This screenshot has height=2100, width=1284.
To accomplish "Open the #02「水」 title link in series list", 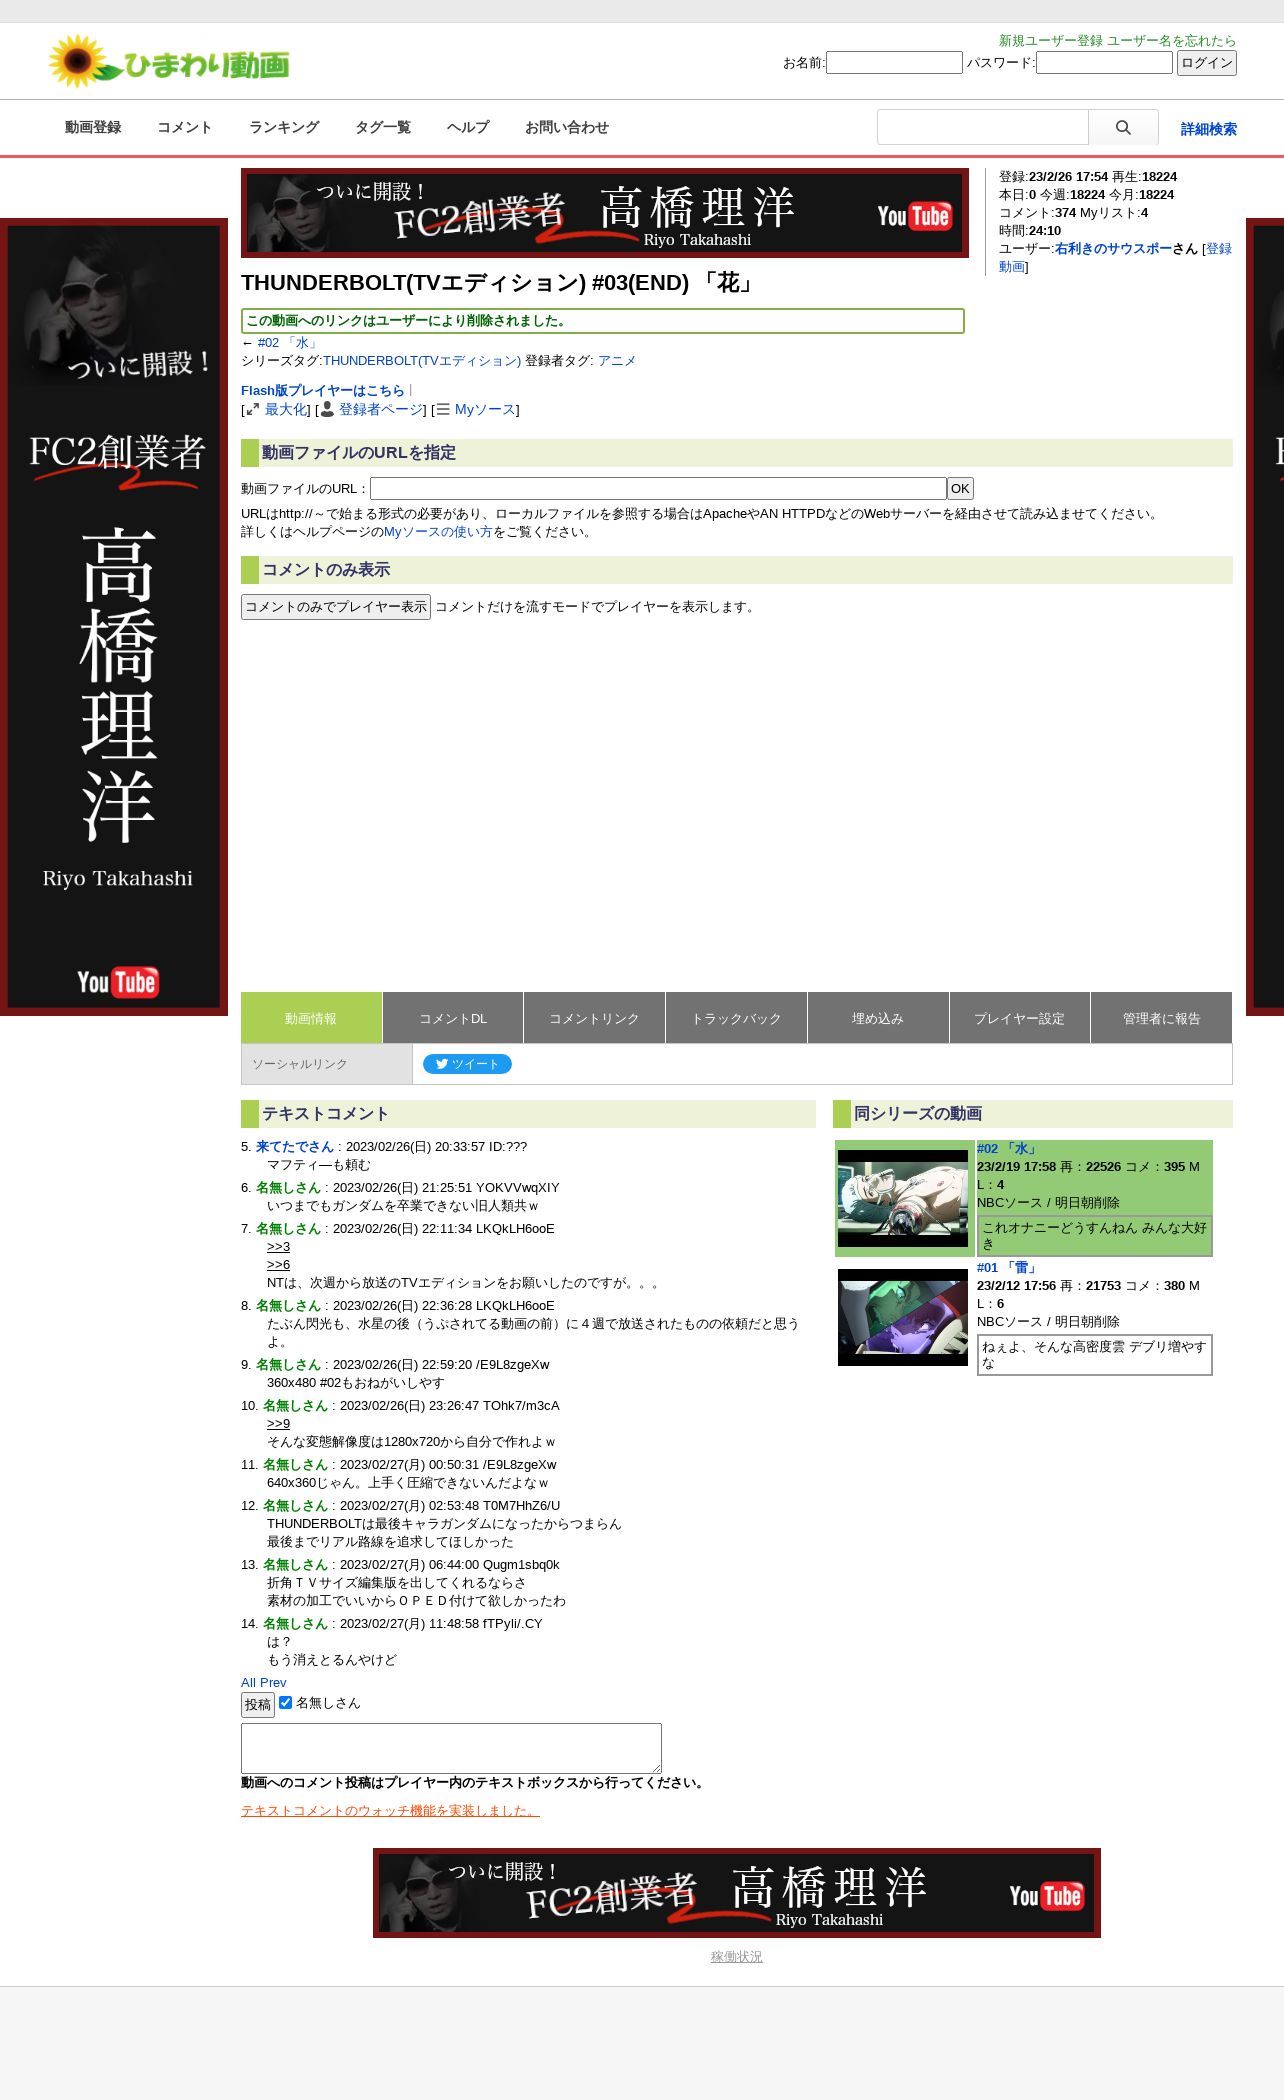I will (1008, 1149).
